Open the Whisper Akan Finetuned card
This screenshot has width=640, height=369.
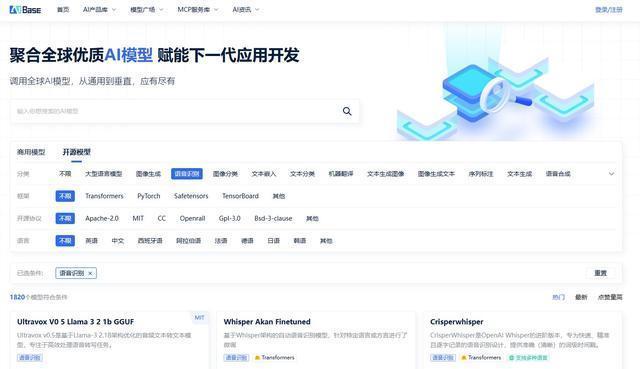[316, 340]
